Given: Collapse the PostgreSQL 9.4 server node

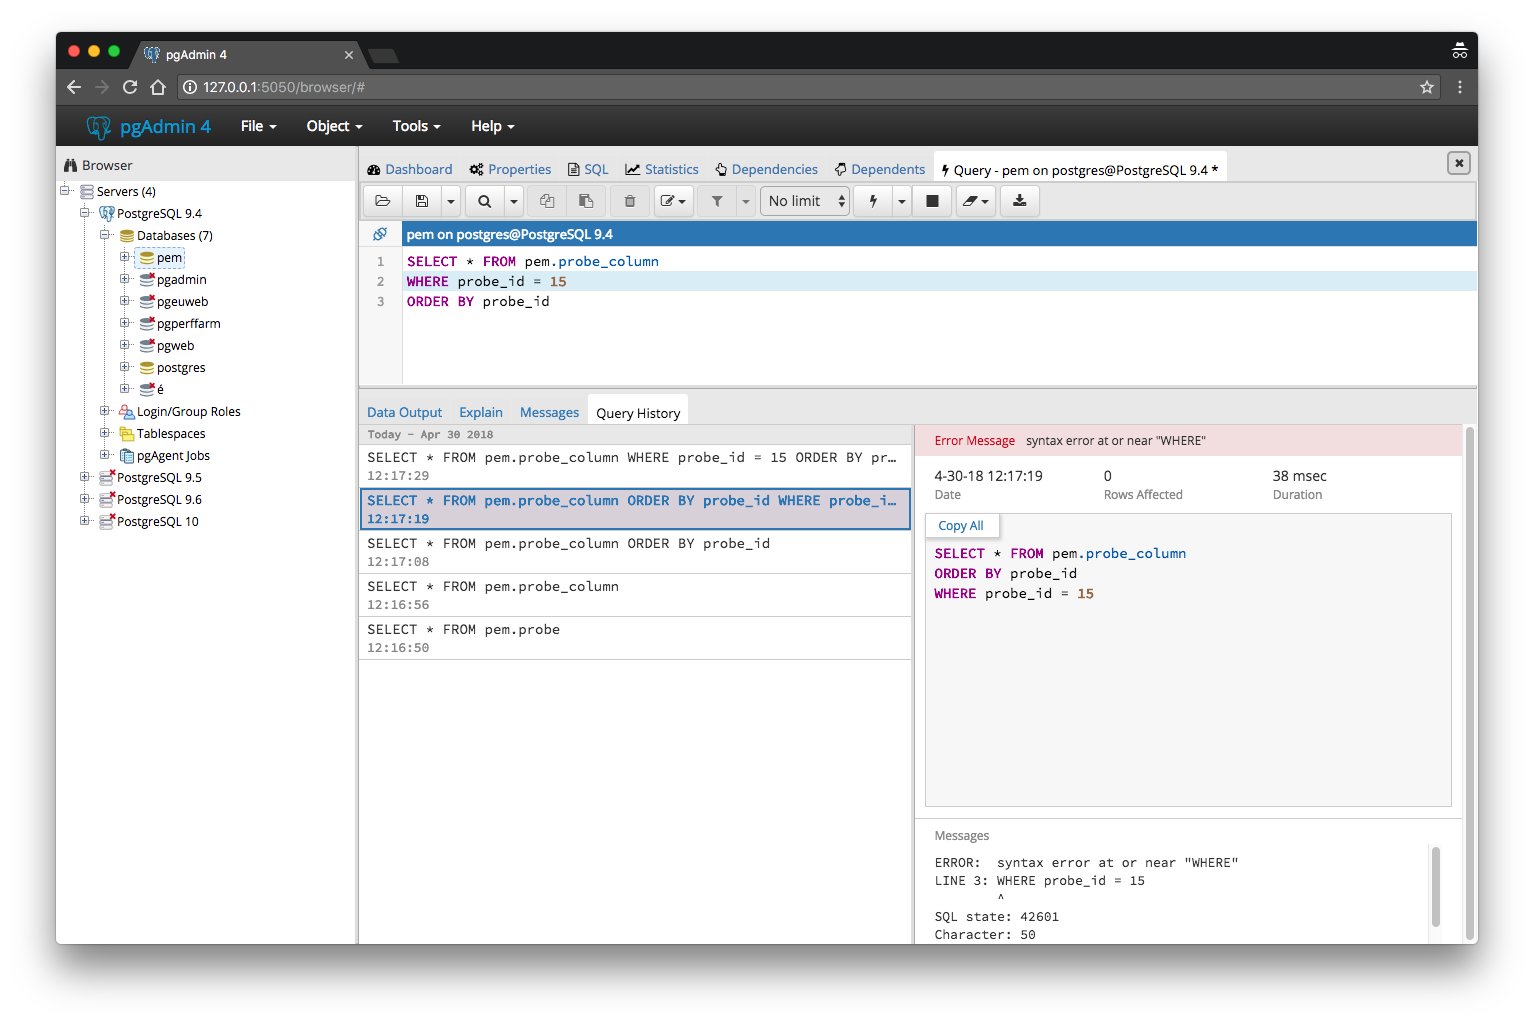Looking at the screenshot, I should pyautogui.click(x=85, y=212).
